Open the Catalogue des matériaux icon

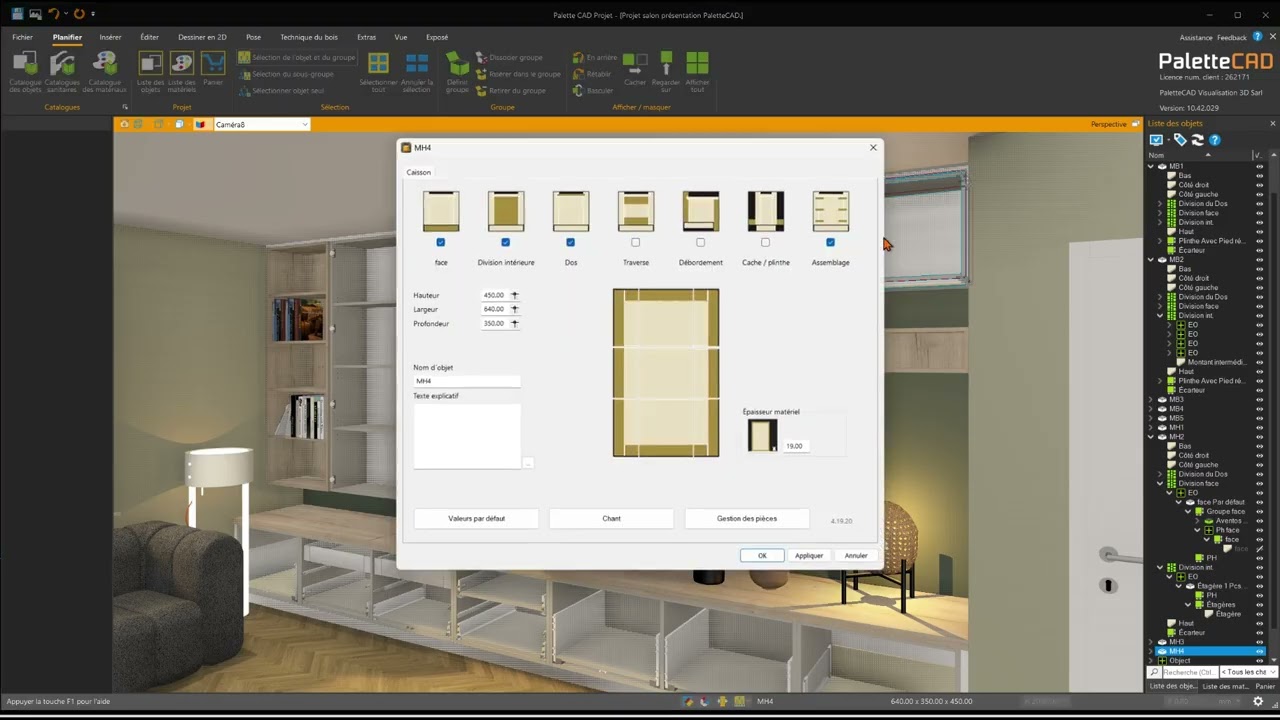coord(104,64)
